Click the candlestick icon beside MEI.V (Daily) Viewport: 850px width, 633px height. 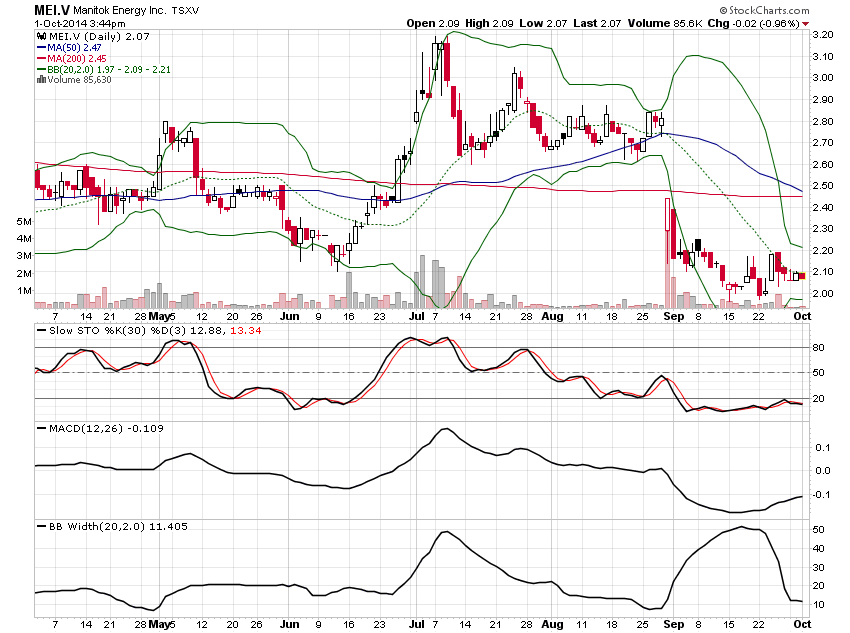[42, 36]
